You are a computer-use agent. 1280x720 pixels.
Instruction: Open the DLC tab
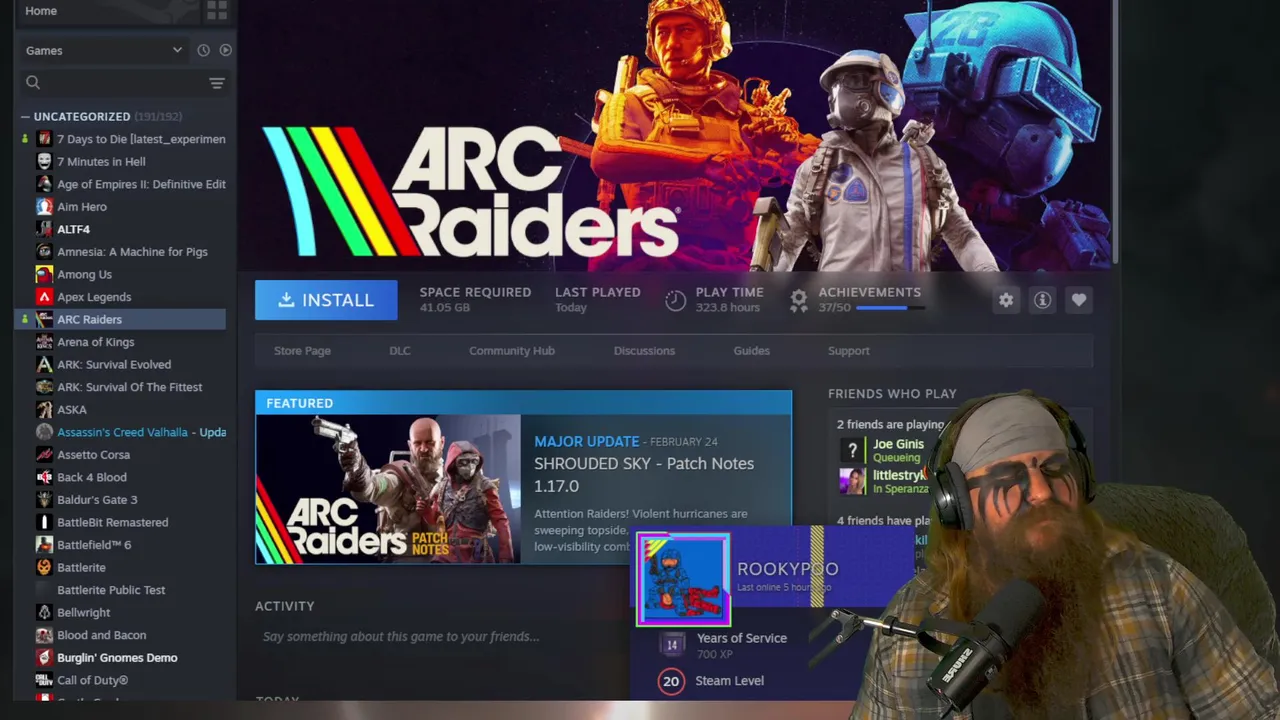pos(400,351)
